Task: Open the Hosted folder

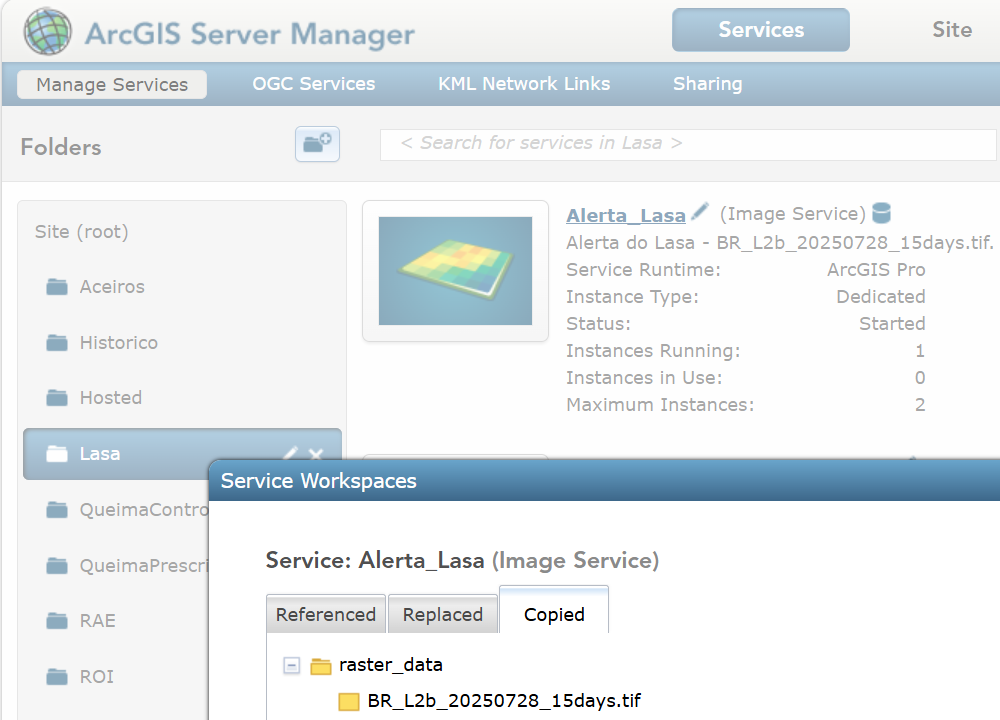Action: (x=111, y=398)
